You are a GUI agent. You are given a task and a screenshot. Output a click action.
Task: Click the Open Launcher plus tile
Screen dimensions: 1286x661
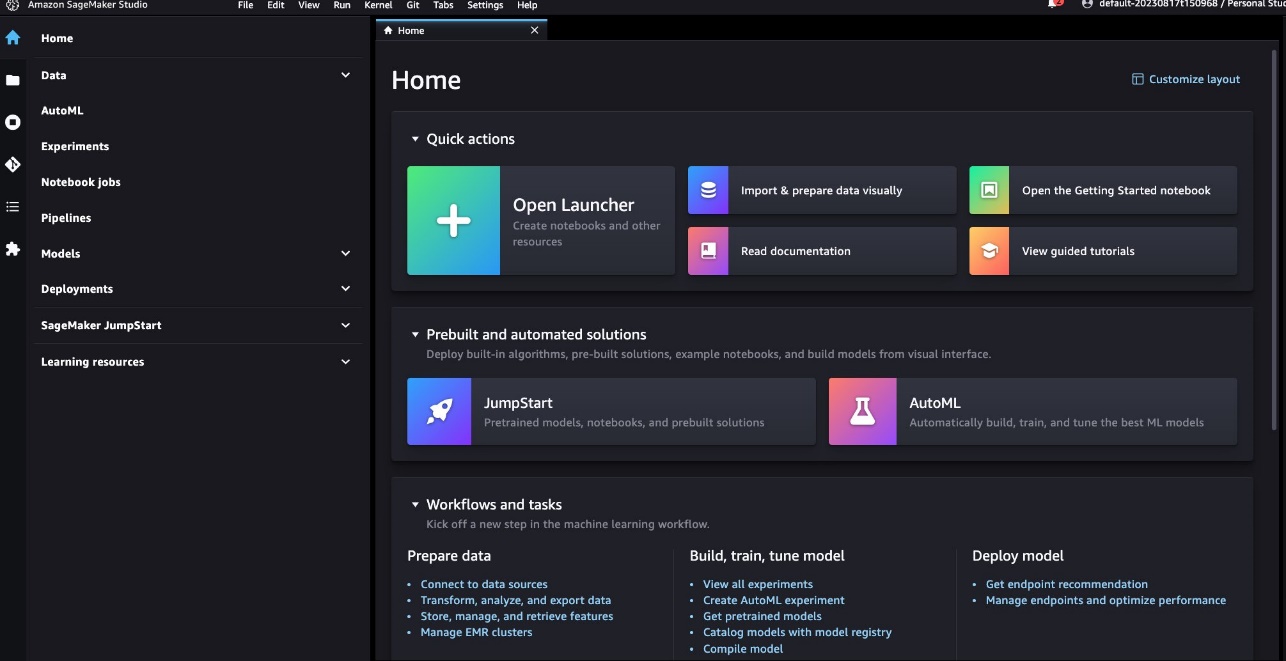[x=453, y=221]
